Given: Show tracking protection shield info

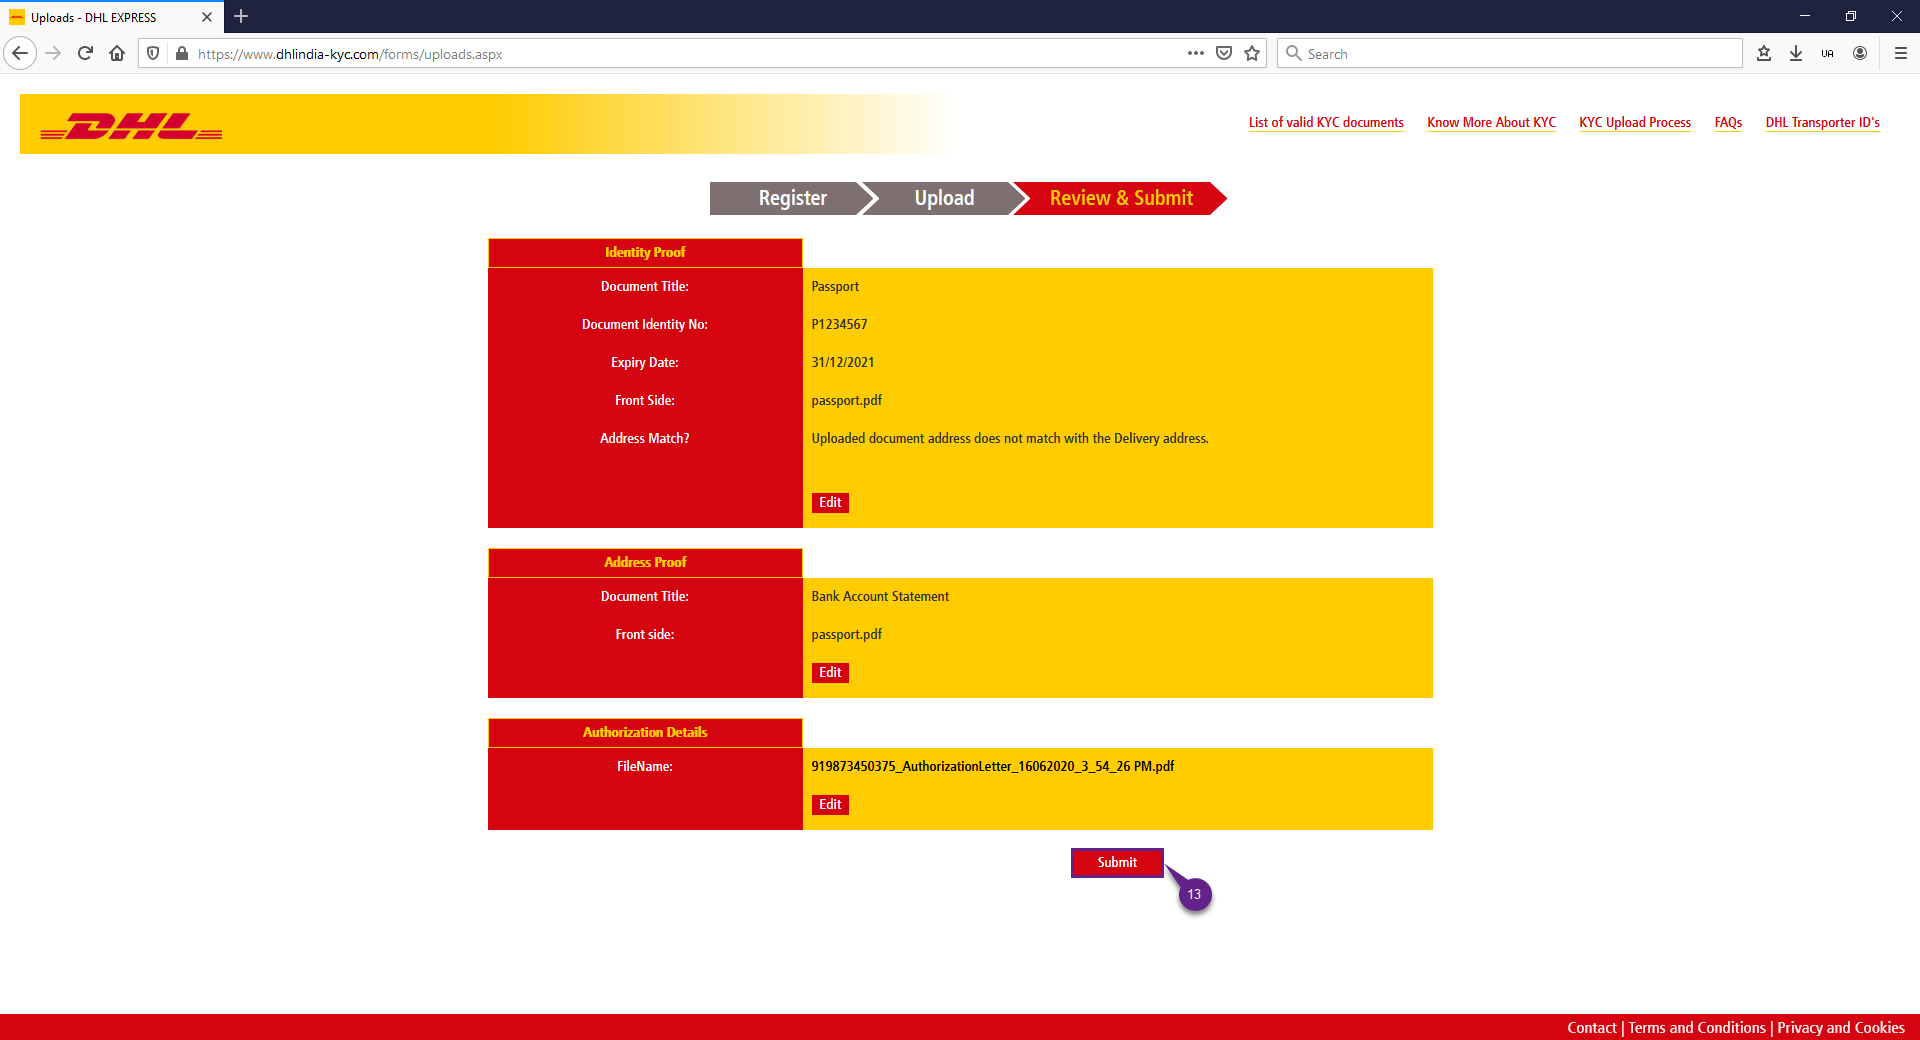Looking at the screenshot, I should tap(153, 53).
